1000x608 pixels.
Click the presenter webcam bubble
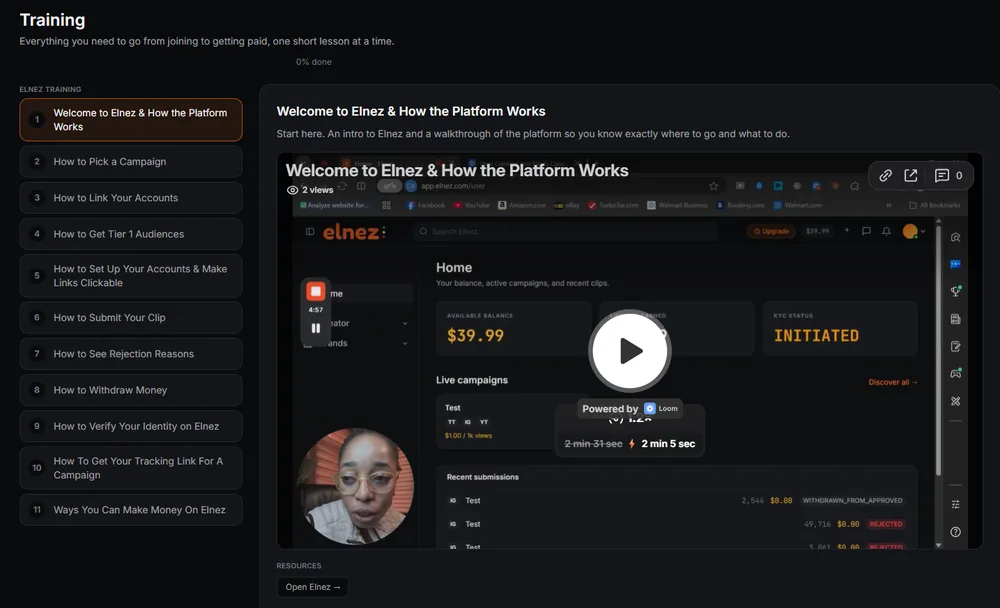[x=355, y=486]
